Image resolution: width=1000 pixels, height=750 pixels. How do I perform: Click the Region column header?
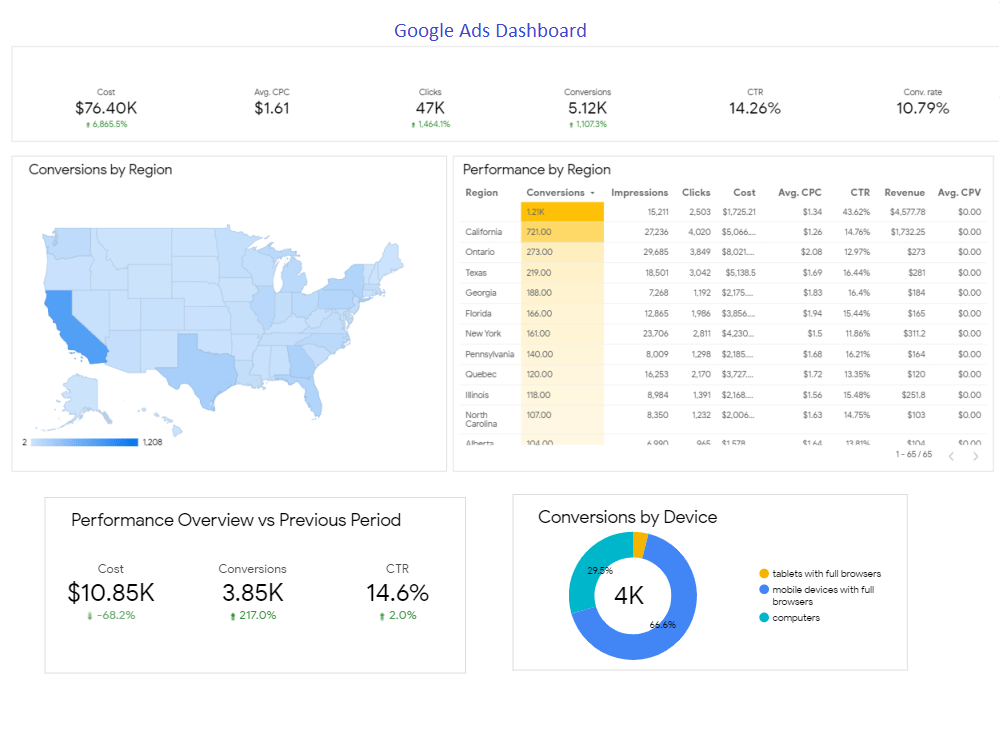point(482,193)
